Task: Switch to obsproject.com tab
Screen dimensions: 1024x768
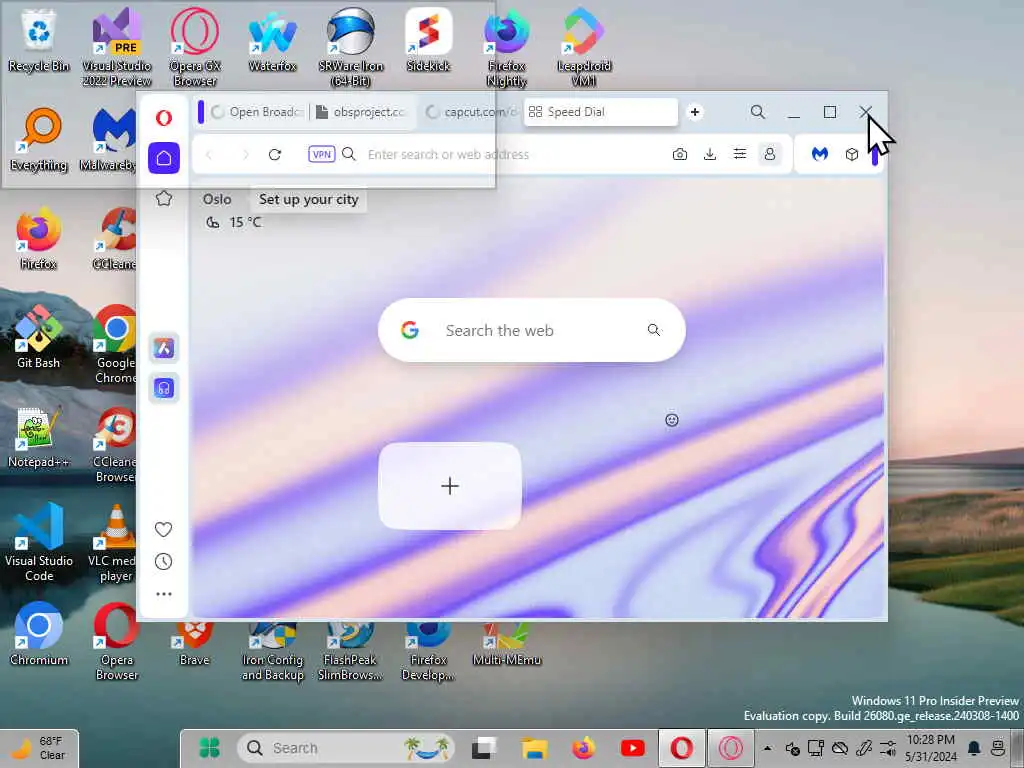Action: pos(362,112)
